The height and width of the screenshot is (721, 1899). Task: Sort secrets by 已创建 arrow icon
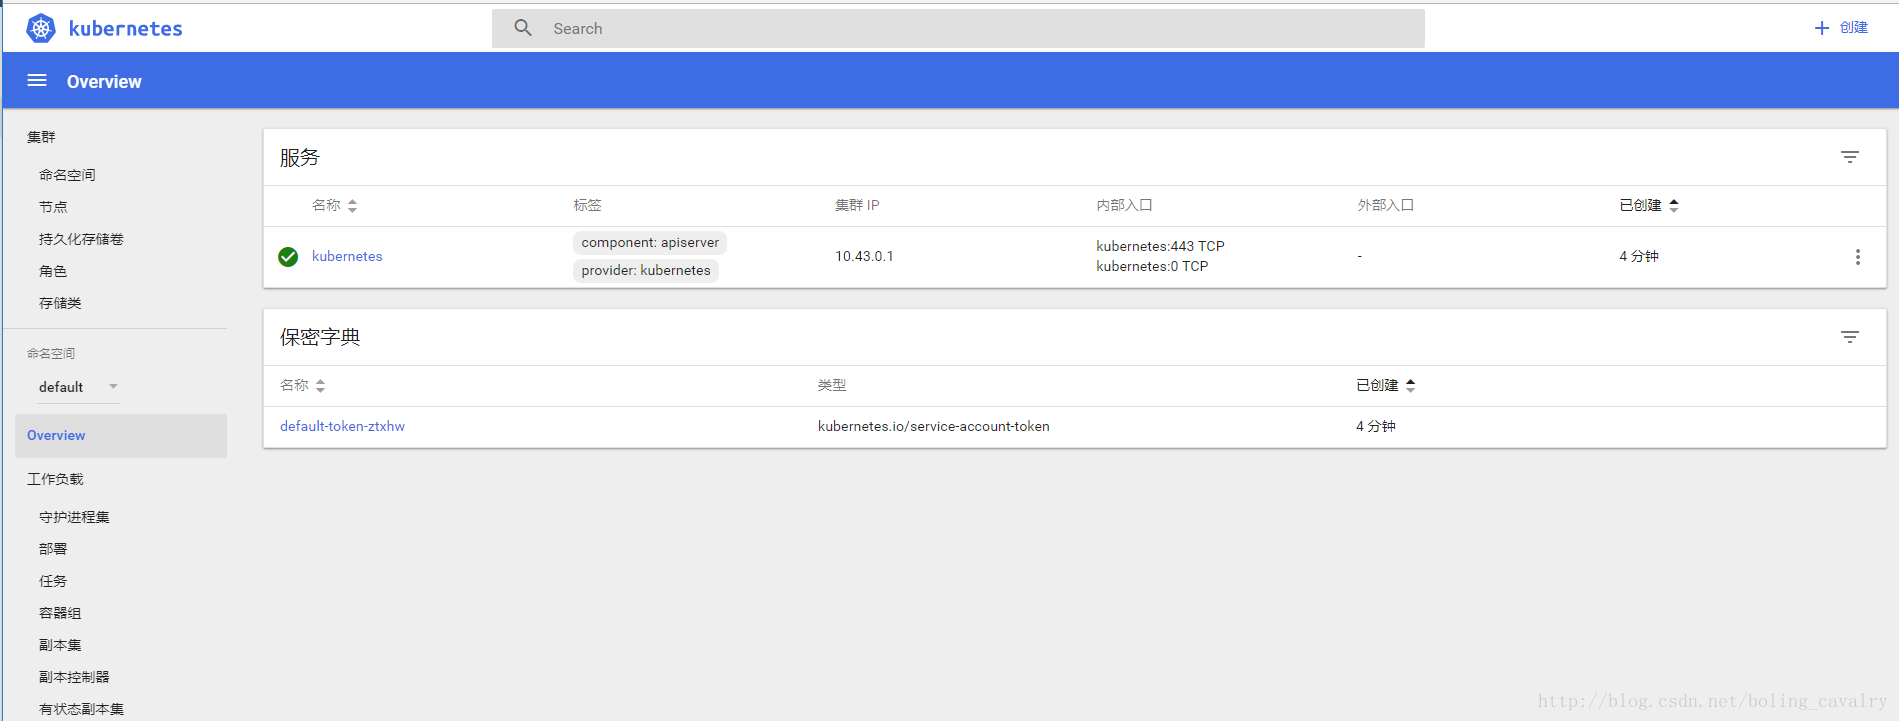point(1411,385)
